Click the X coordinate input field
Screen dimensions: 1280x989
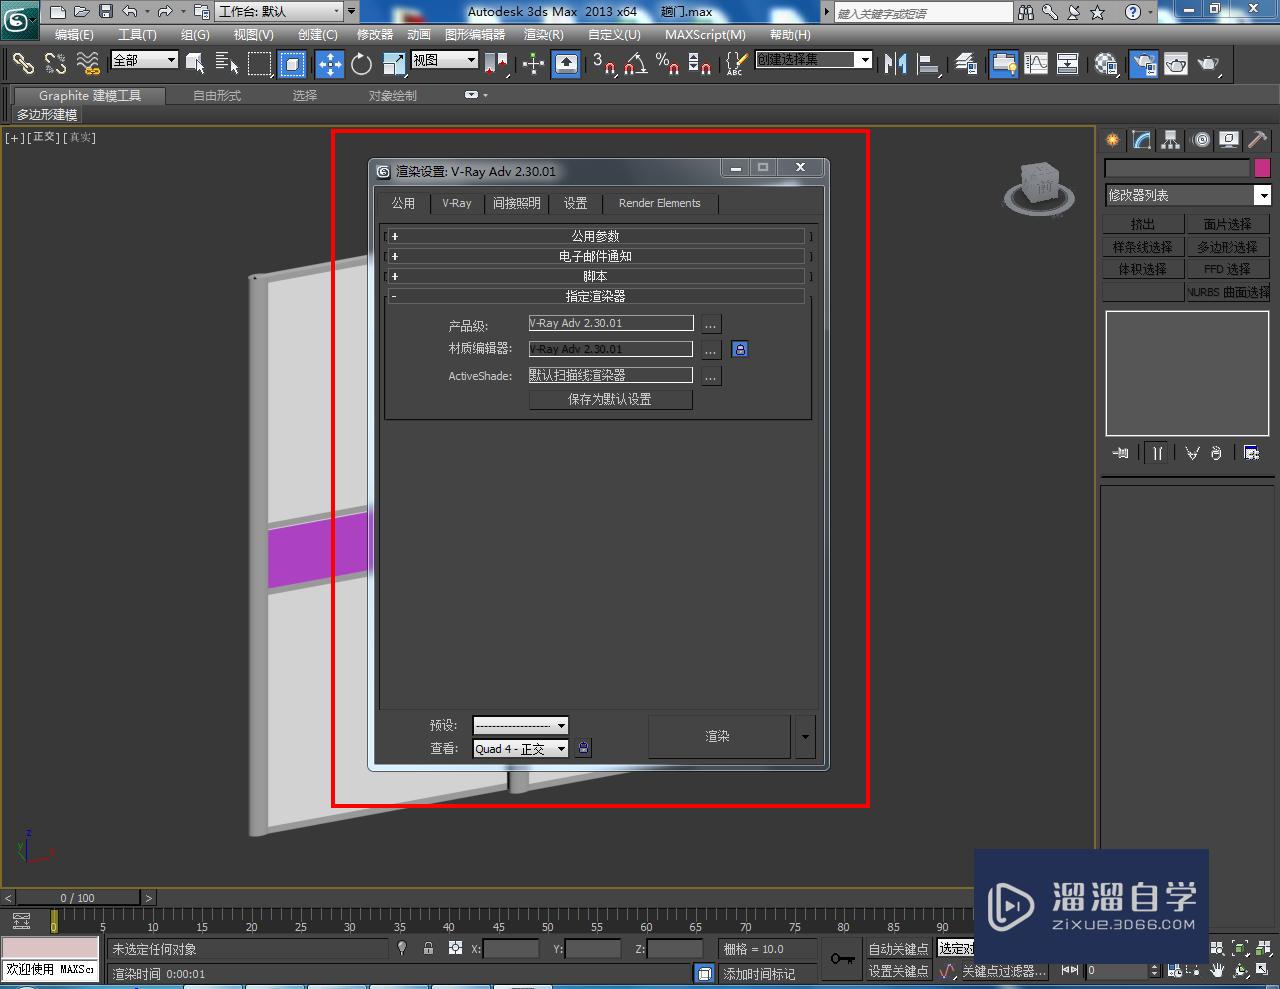(x=511, y=949)
